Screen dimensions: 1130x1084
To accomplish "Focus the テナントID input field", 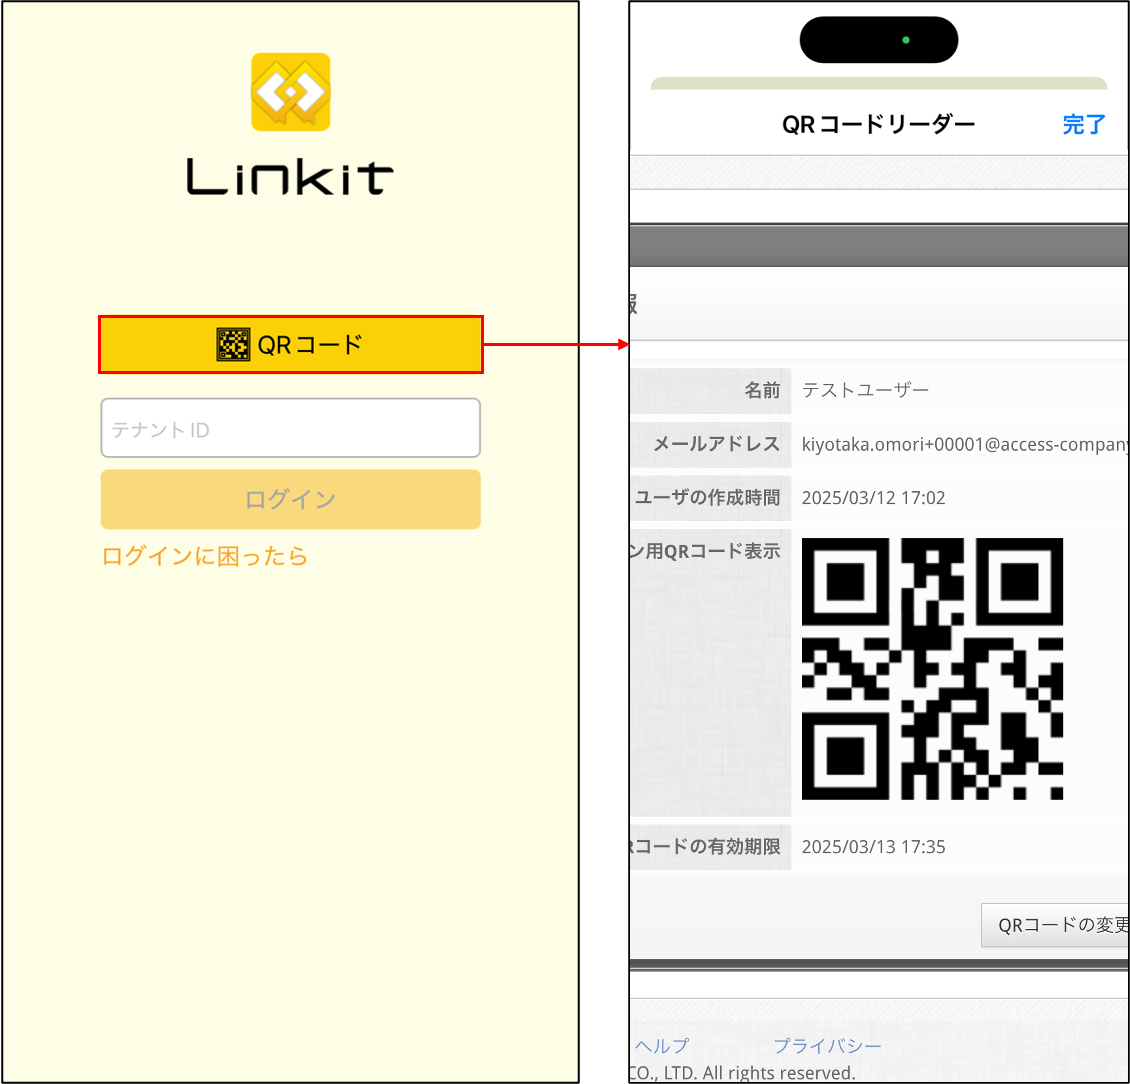I will (290, 428).
